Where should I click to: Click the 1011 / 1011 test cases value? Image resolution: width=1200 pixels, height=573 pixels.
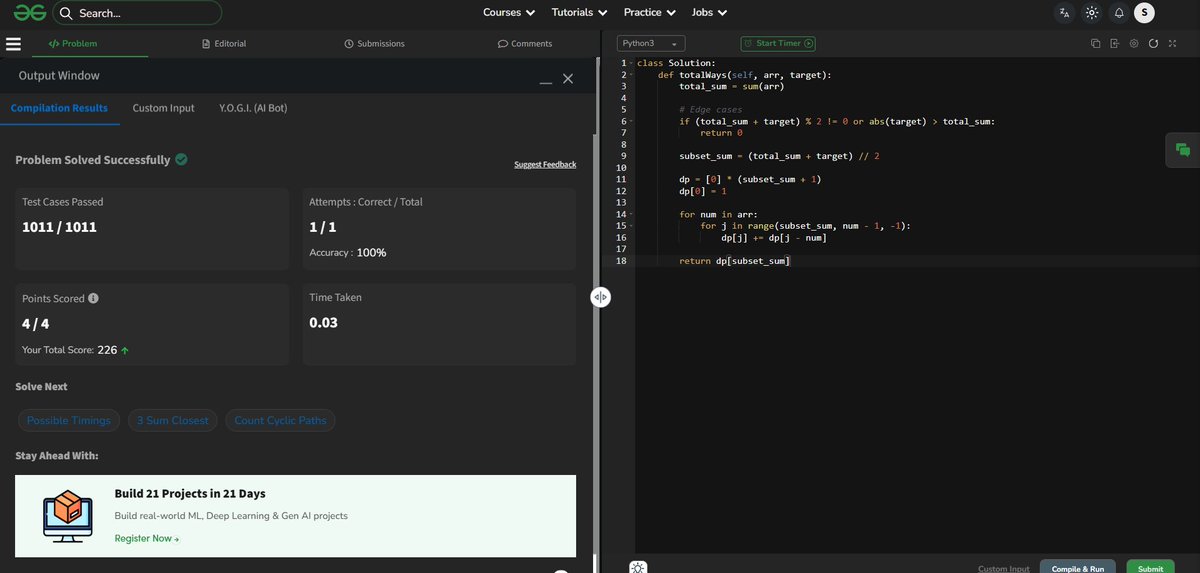point(59,227)
